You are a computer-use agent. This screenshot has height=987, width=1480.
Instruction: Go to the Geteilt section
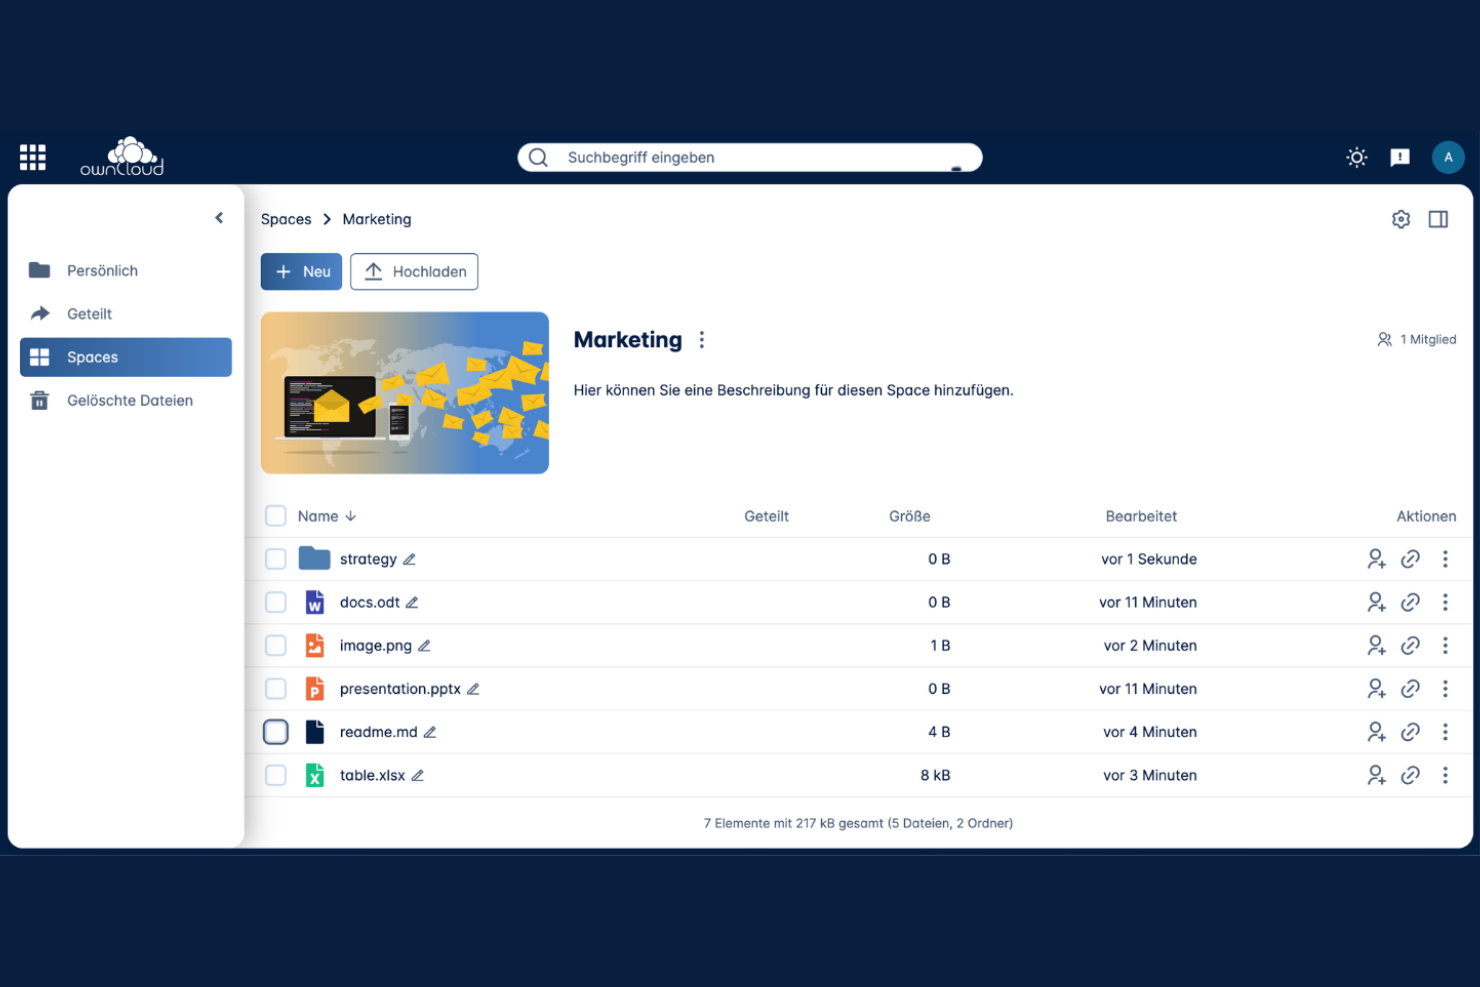(x=91, y=313)
